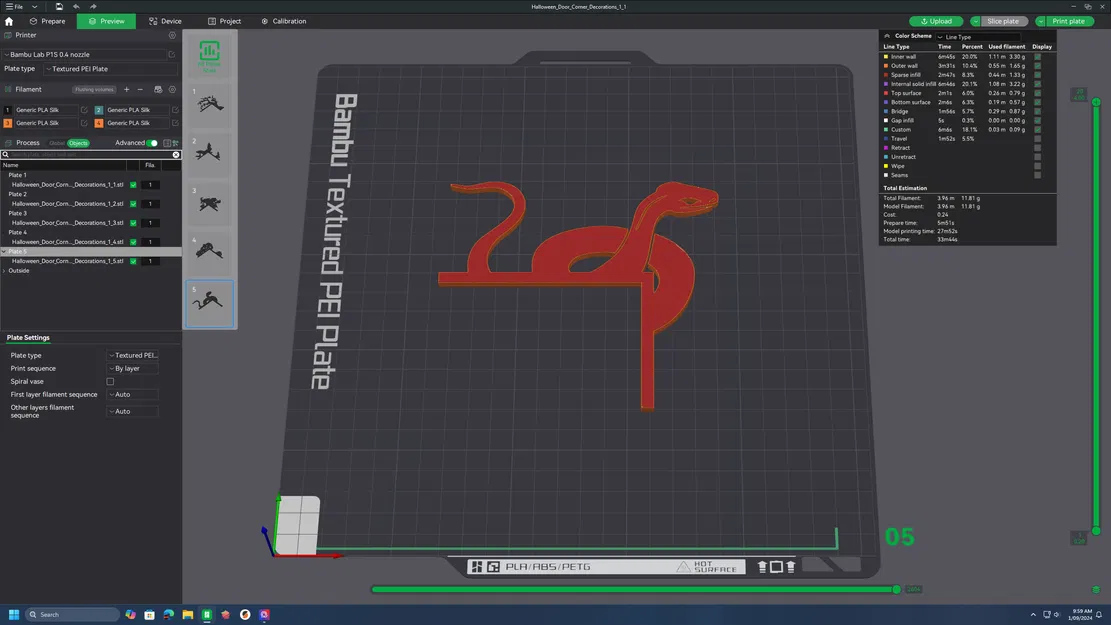The height and width of the screenshot is (625, 1111).
Task: Click the horizontal move slider handle
Action: coord(896,589)
